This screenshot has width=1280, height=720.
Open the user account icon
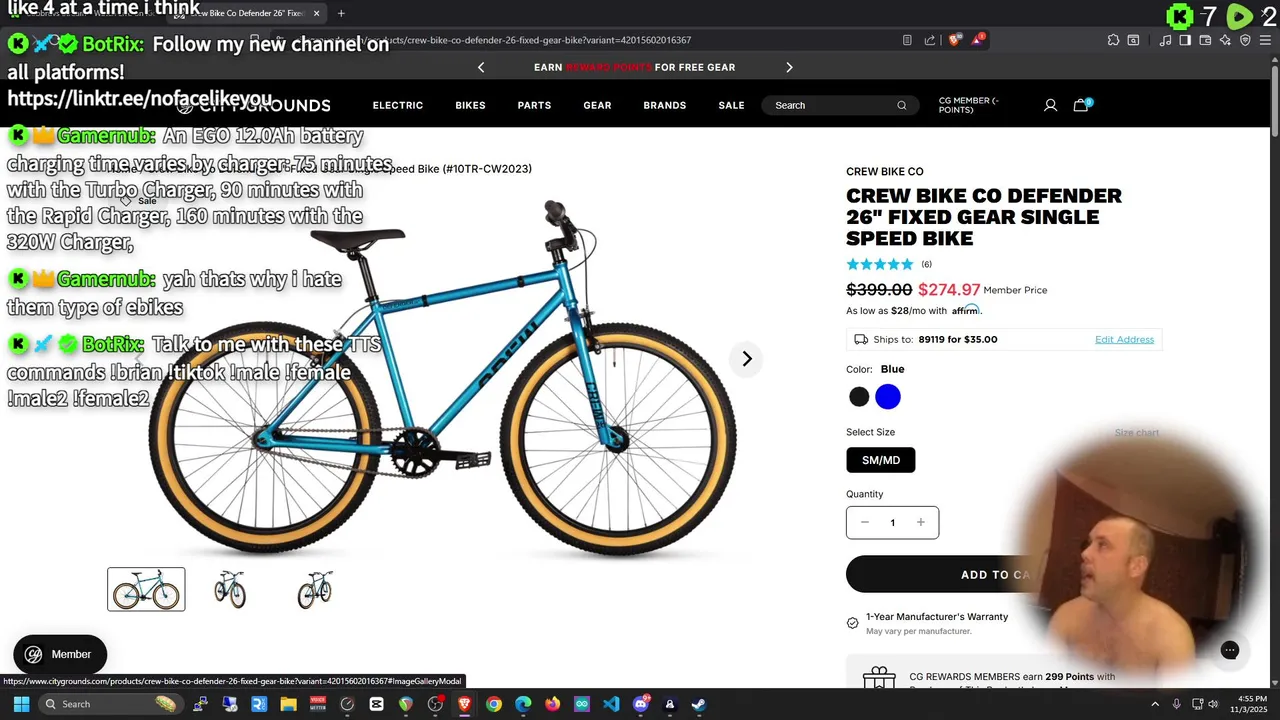pos(1050,105)
